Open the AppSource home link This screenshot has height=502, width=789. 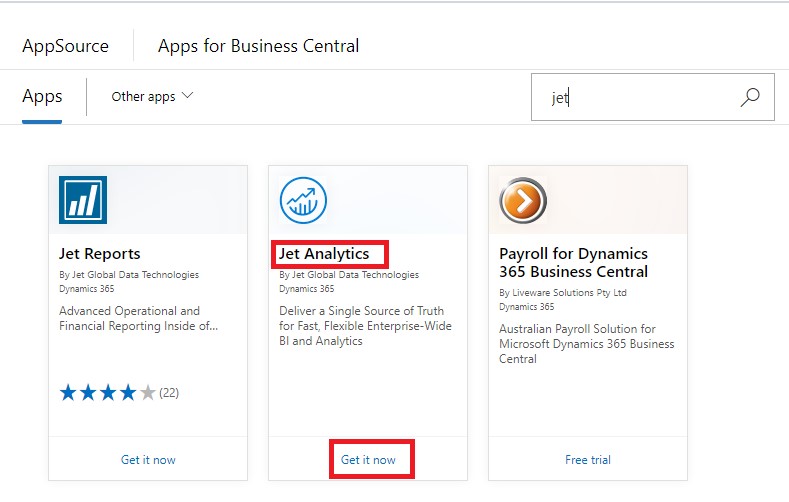pos(65,46)
